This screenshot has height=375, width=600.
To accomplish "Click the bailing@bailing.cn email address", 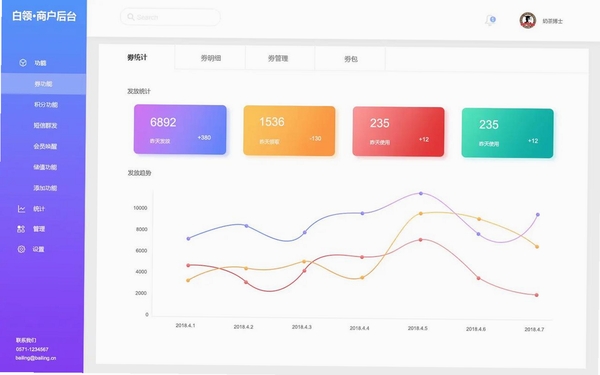I will (x=36, y=358).
